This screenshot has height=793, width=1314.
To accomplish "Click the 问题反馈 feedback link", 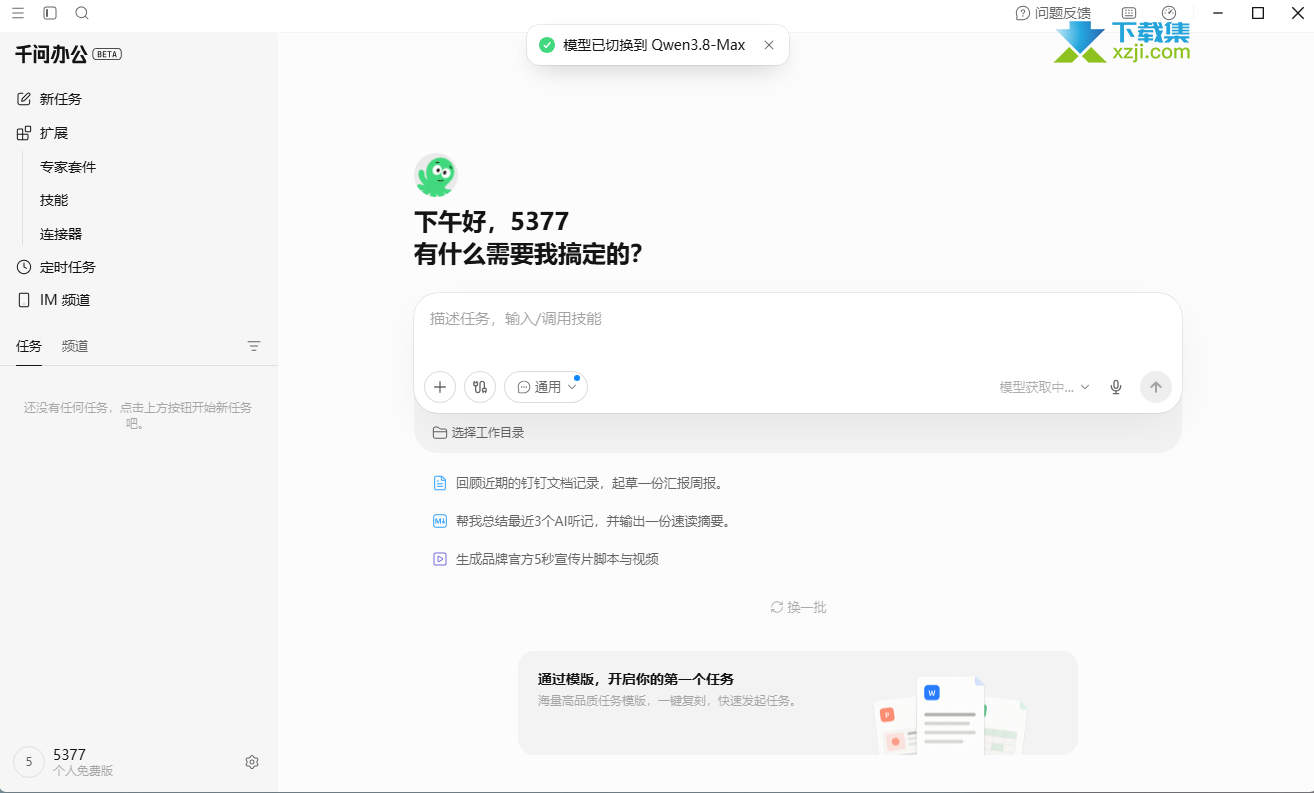I will point(1062,13).
